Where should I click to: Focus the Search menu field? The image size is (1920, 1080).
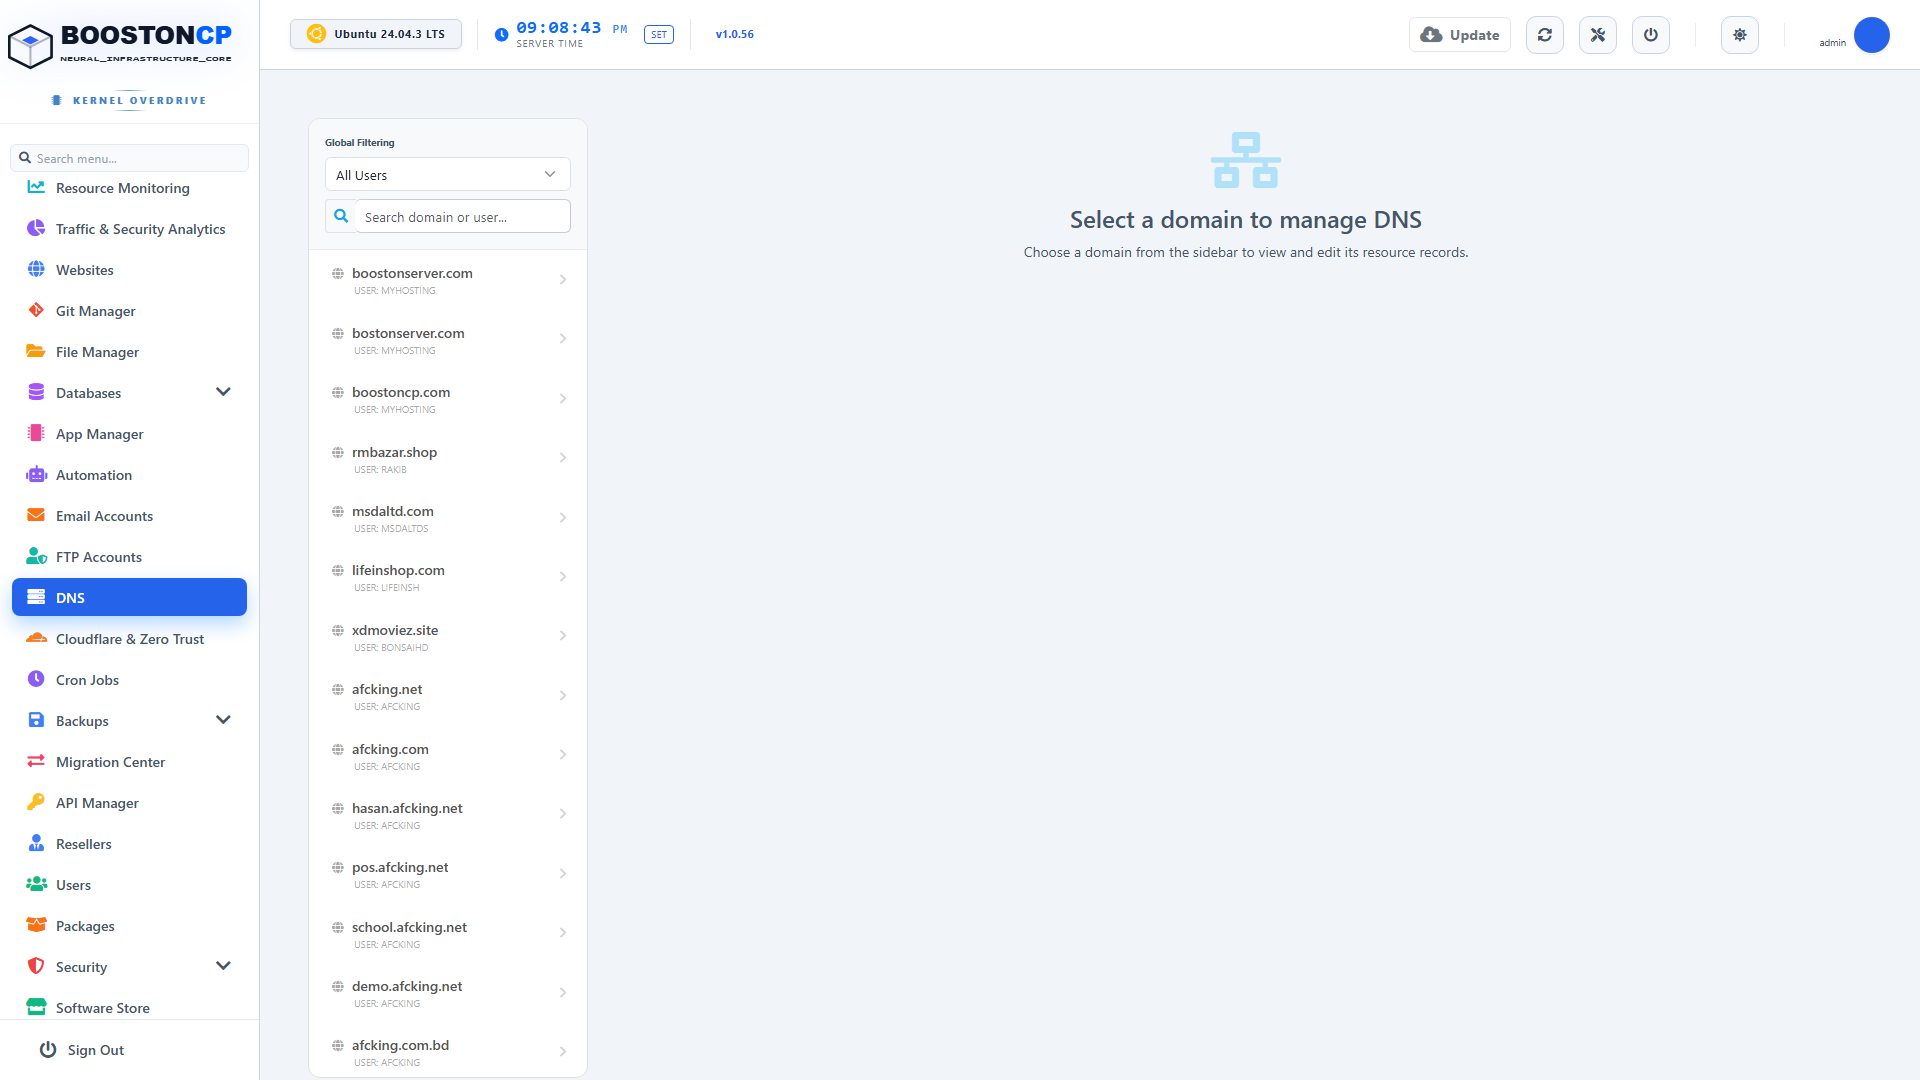[130, 158]
